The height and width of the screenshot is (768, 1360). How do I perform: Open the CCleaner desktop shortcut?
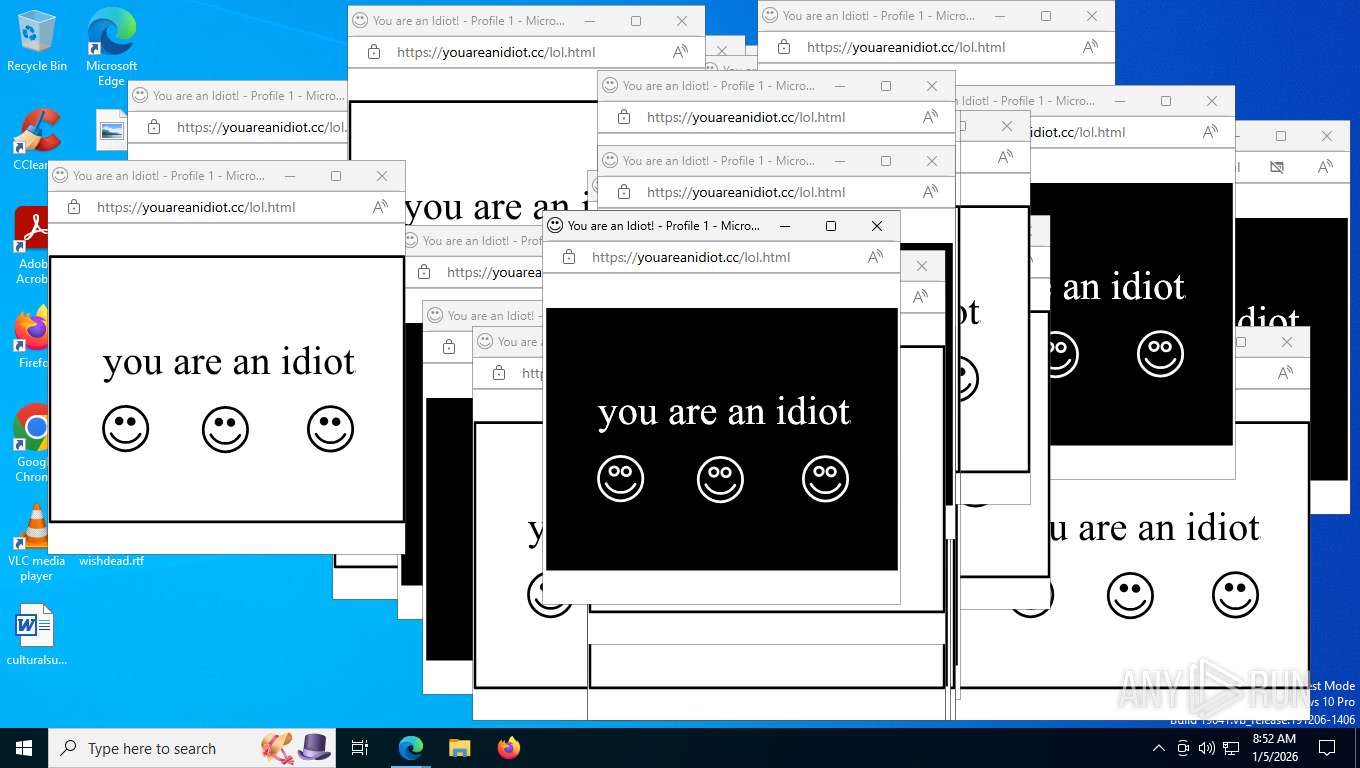[34, 140]
